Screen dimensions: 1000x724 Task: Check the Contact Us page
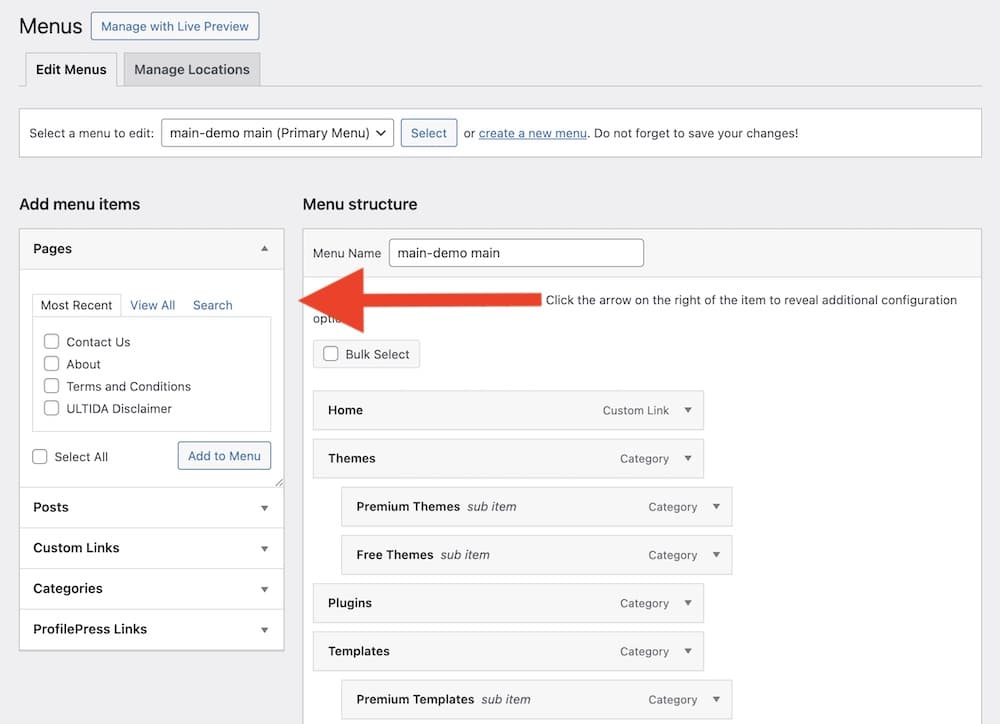[52, 341]
